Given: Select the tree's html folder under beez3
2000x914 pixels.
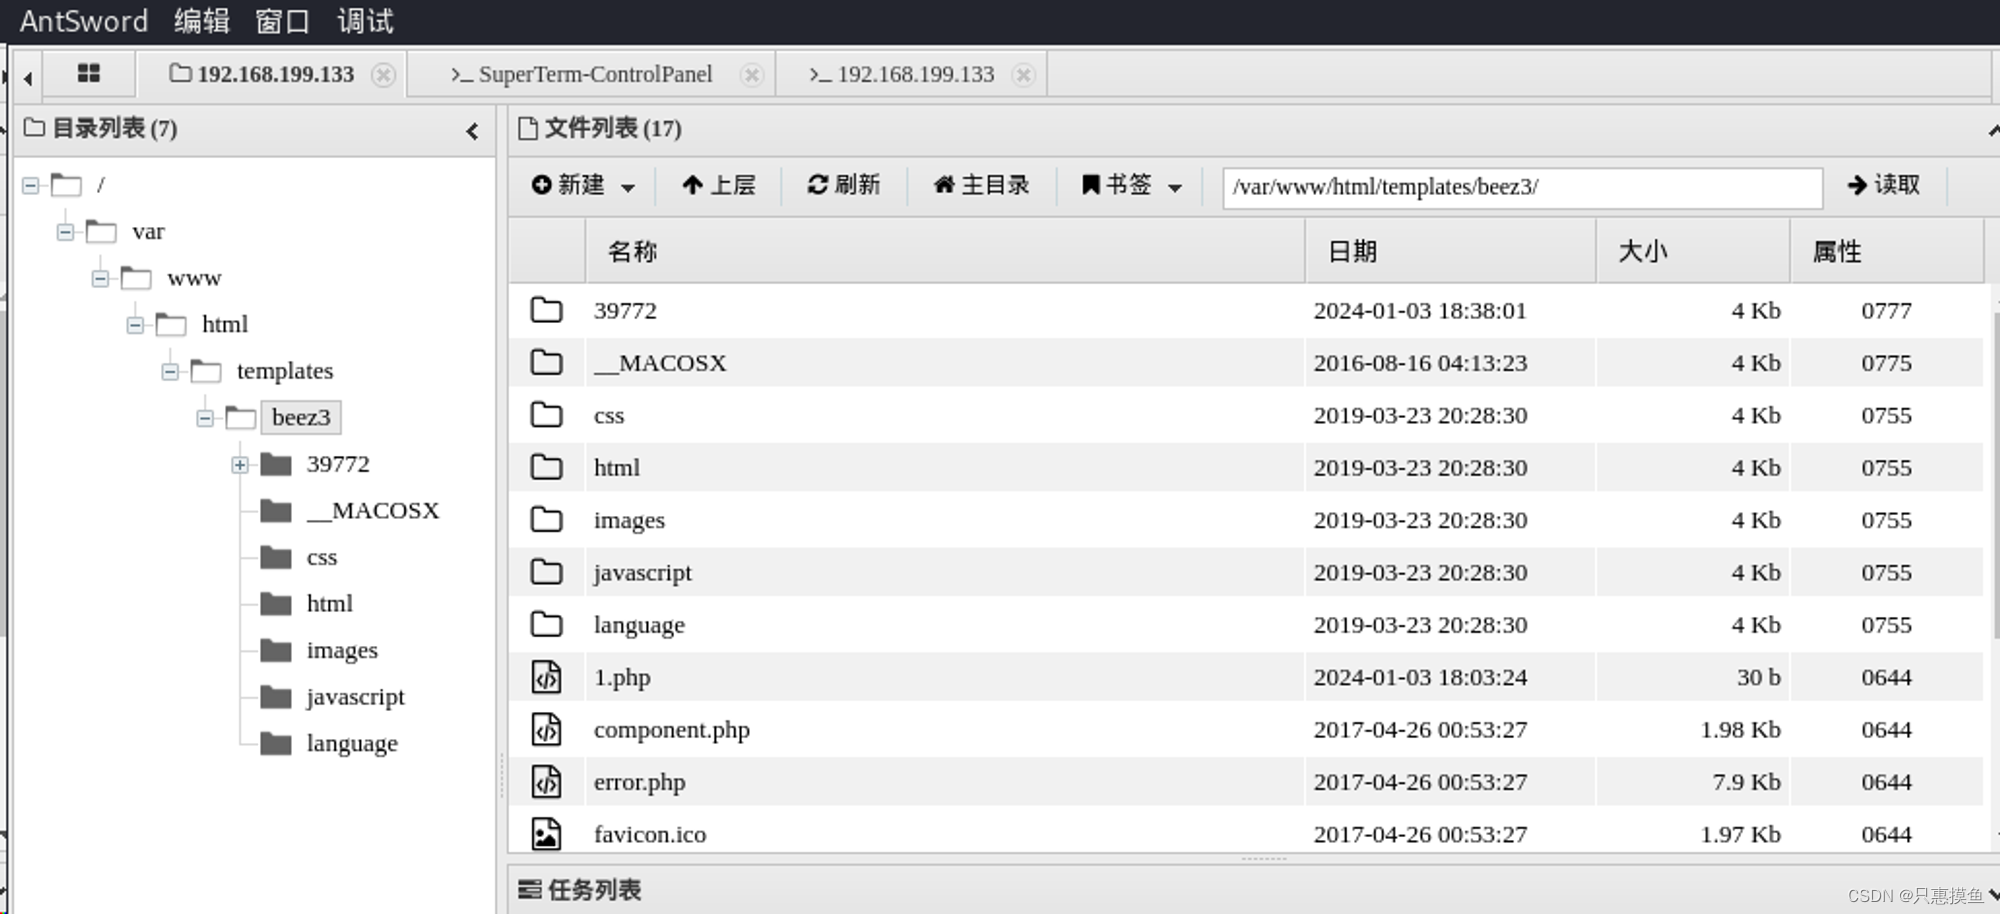Looking at the screenshot, I should [330, 604].
